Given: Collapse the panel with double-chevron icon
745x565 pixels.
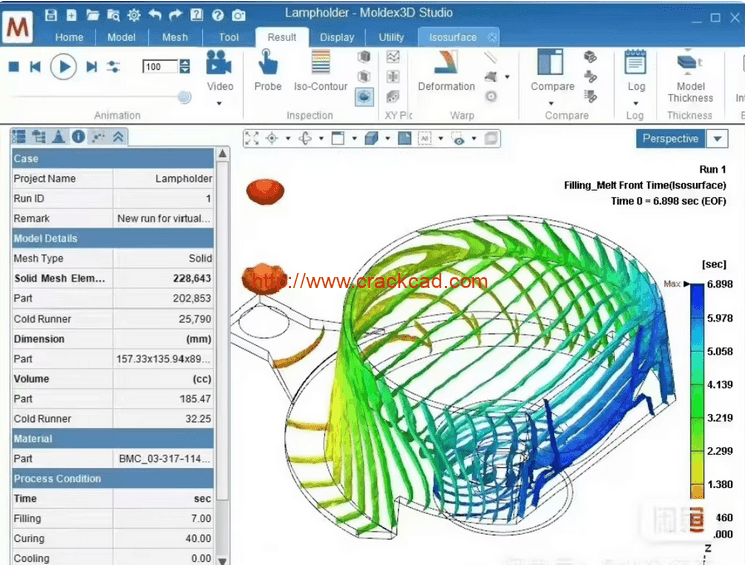Looking at the screenshot, I should (118, 137).
